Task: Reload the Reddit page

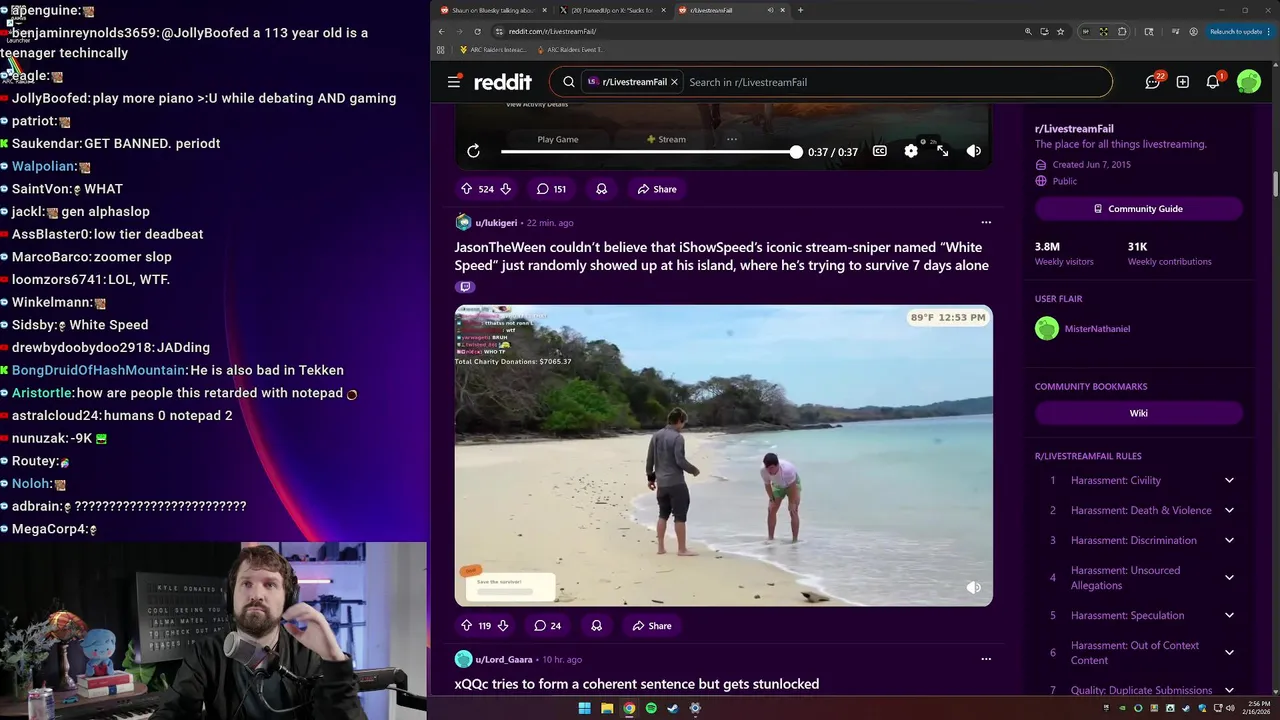Action: click(x=477, y=31)
